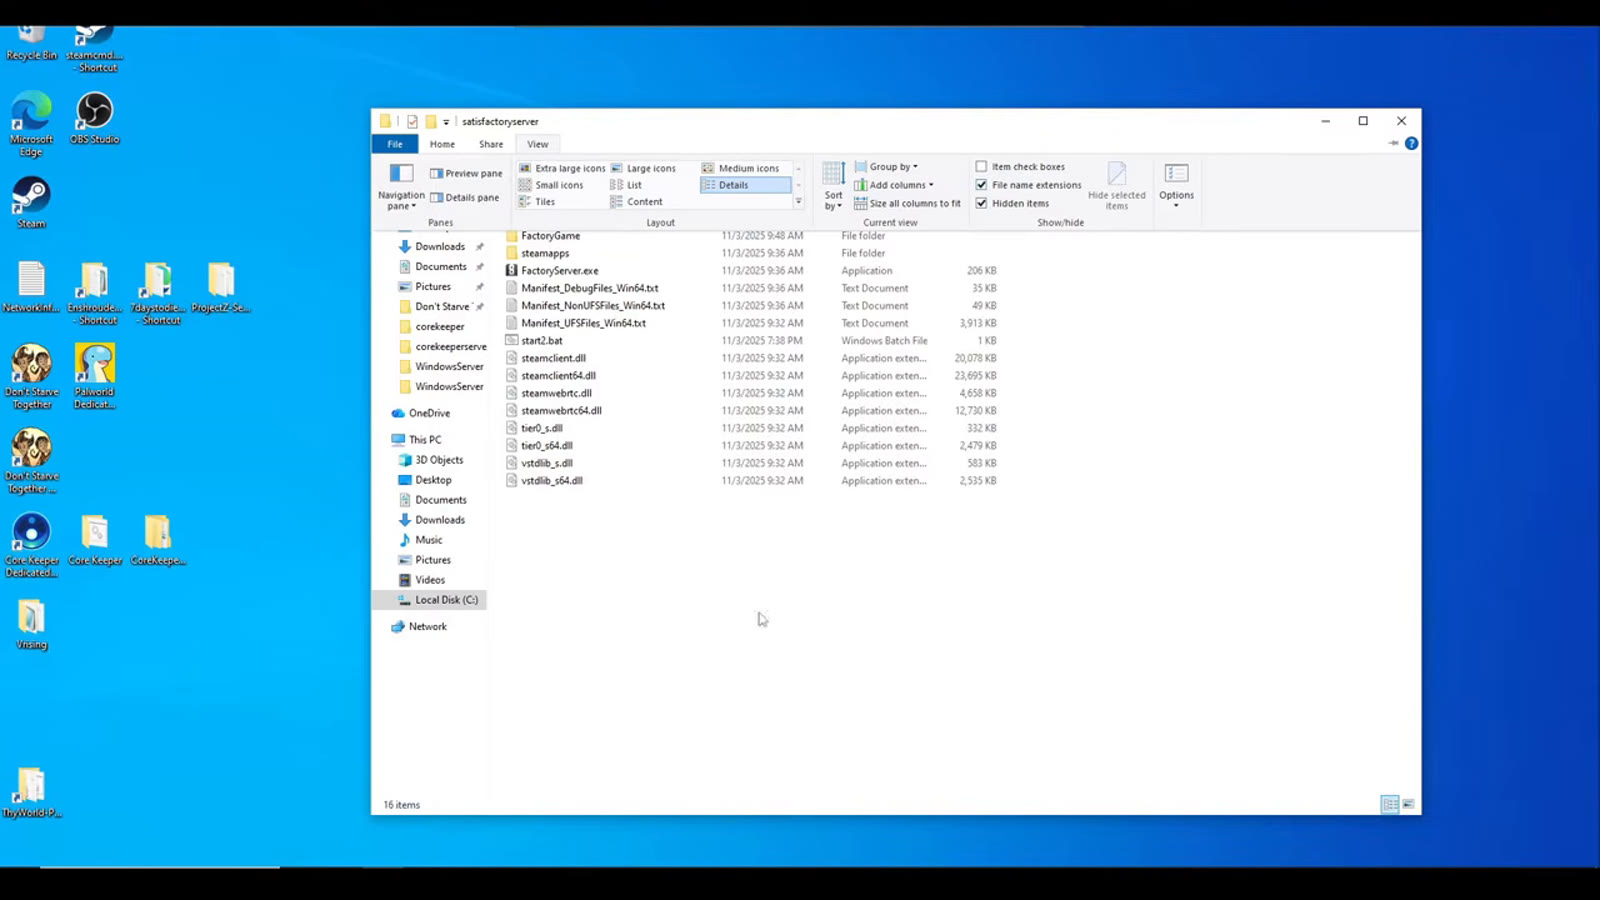Click the start2.bat batch file icon
Screen dimensions: 1600x900
click(x=511, y=341)
